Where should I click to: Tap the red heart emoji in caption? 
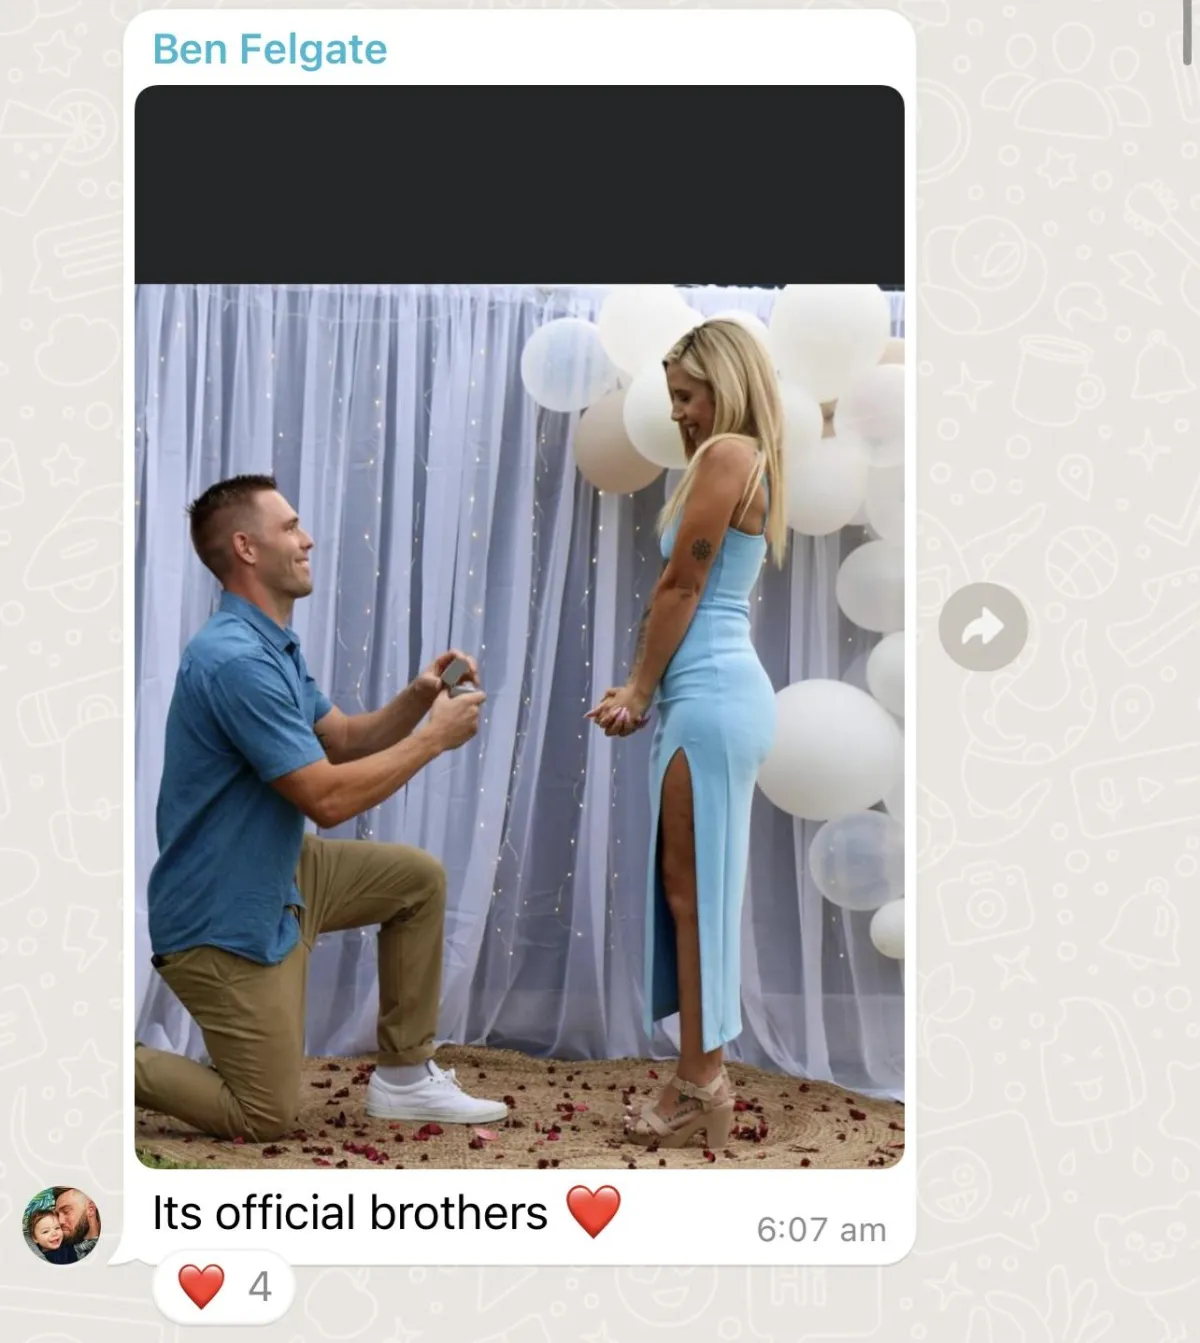click(x=594, y=1212)
